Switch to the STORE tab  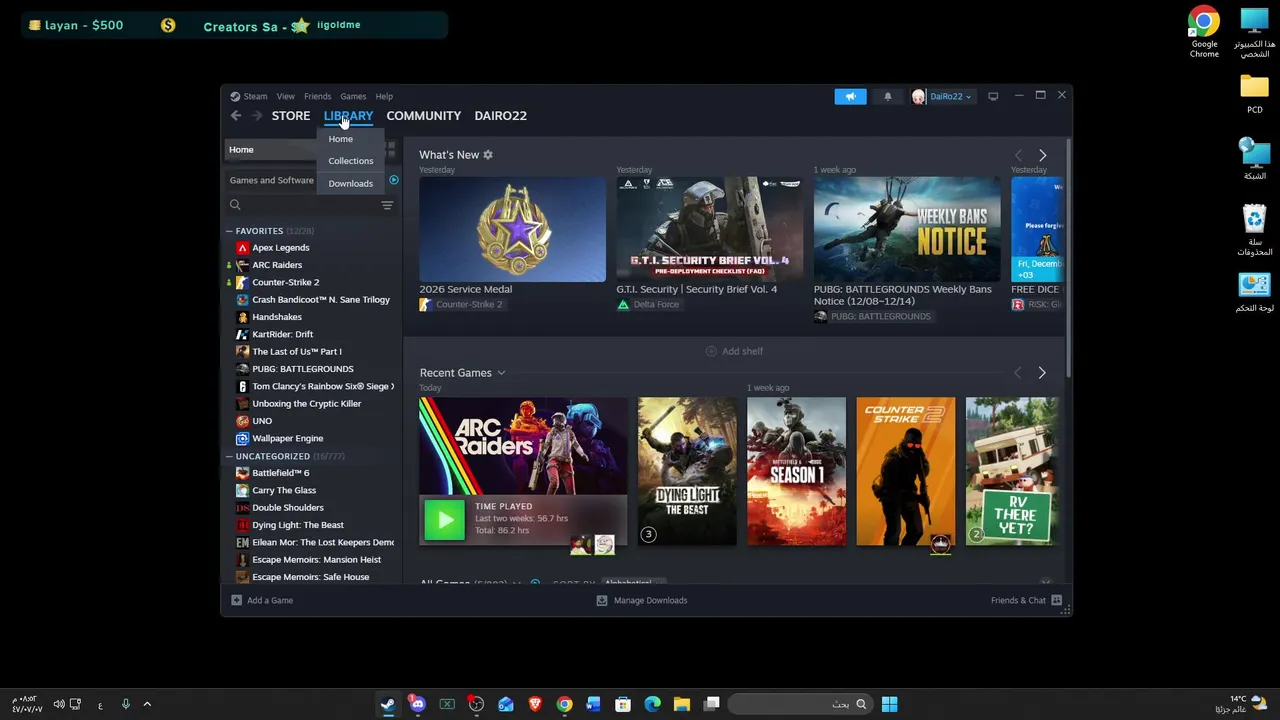(x=291, y=116)
